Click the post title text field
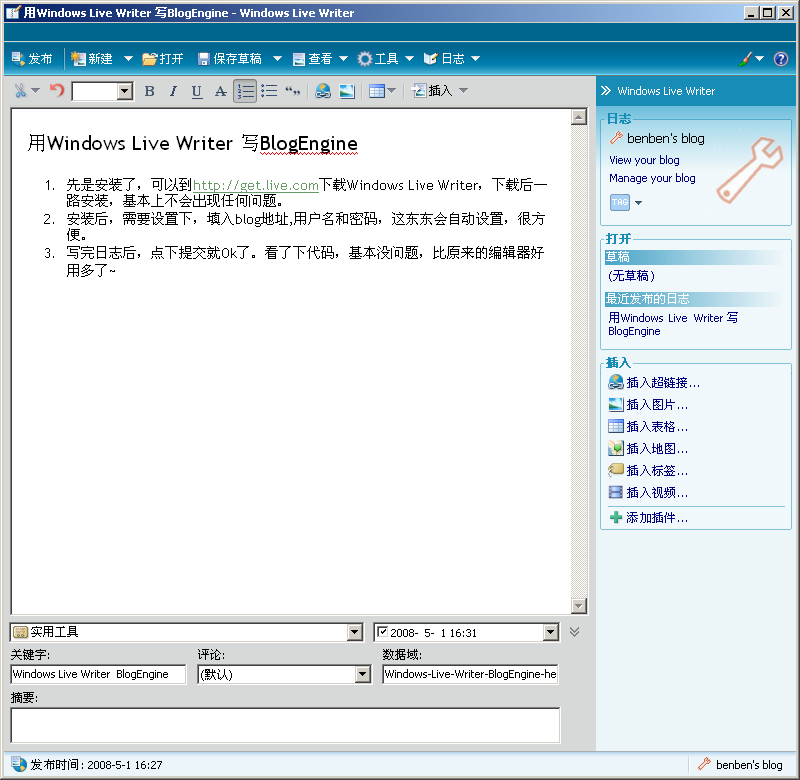The width and height of the screenshot is (800, 780). point(192,143)
